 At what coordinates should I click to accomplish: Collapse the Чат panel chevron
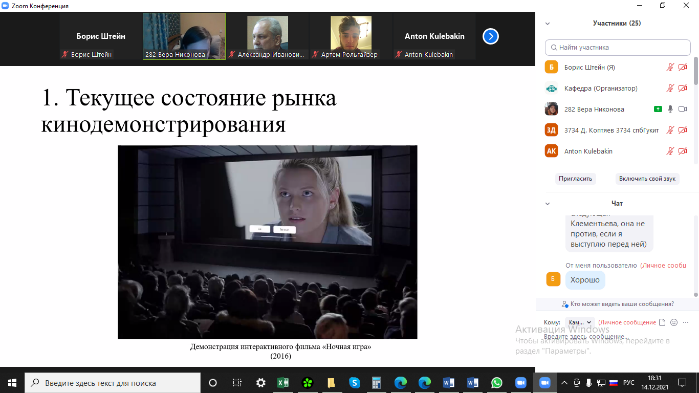547,204
